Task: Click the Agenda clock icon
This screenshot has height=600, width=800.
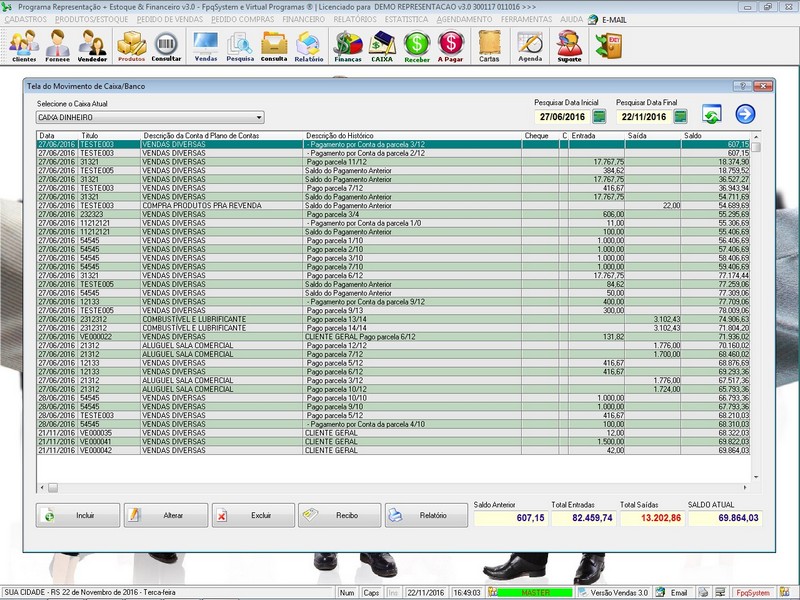Action: coord(530,45)
